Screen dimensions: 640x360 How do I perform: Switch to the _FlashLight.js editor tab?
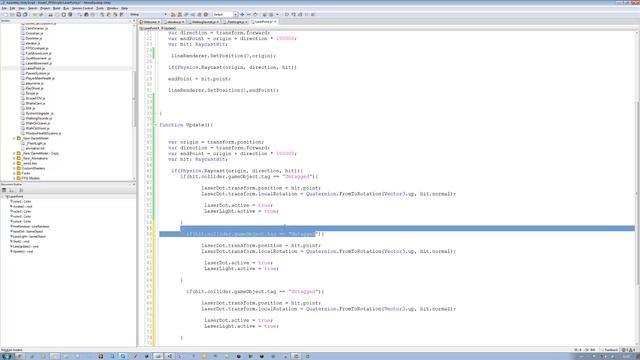pyautogui.click(x=236, y=22)
